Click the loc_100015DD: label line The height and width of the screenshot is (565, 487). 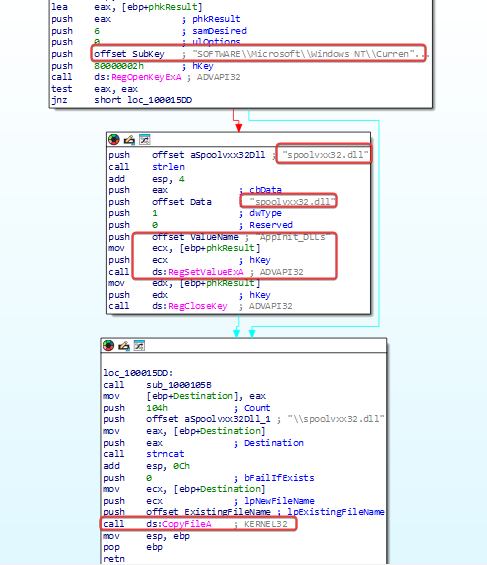pyautogui.click(x=138, y=373)
